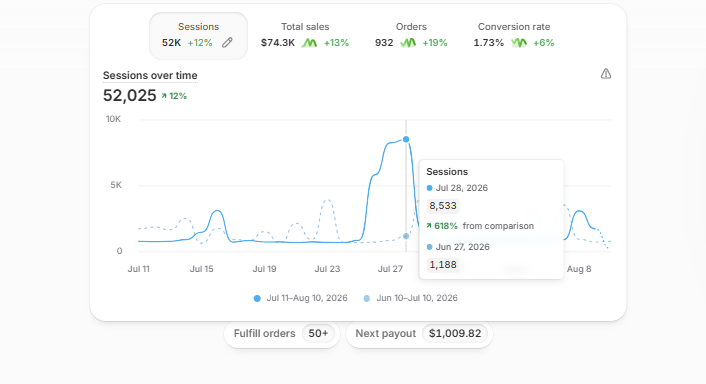Viewport: 706px width, 384px height.
Task: Click the Next payout $1,009.82 button
Action: (419, 334)
